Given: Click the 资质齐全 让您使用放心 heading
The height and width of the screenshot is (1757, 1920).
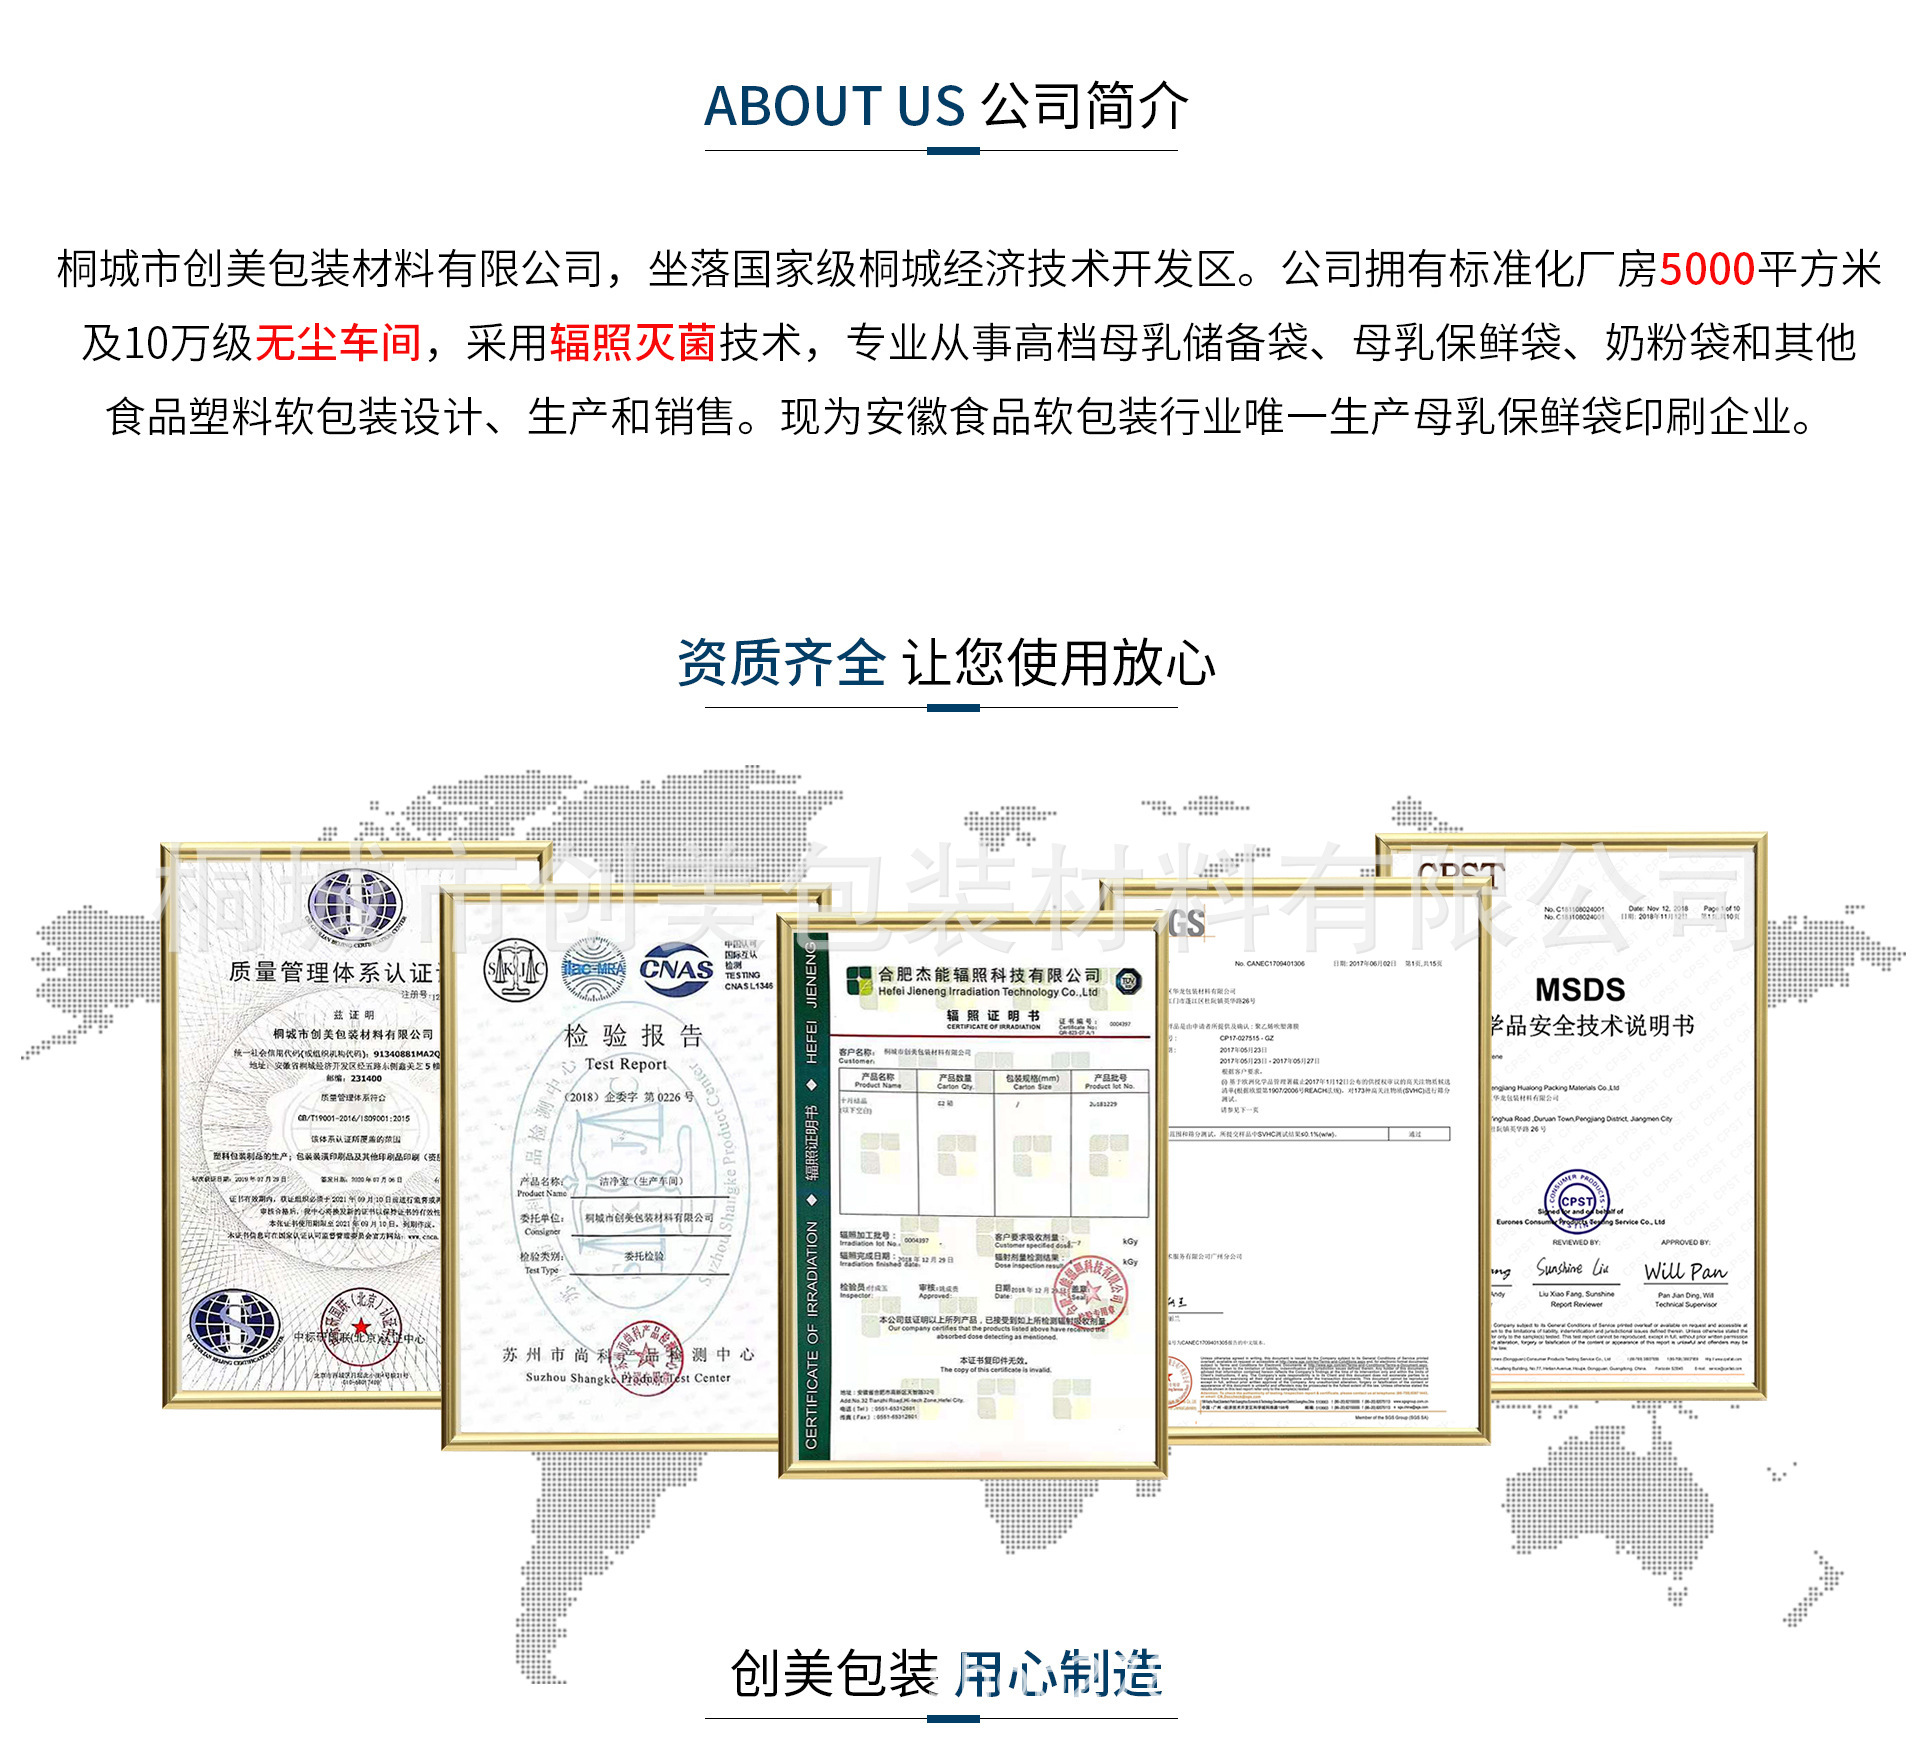Looking at the screenshot, I should (945, 663).
